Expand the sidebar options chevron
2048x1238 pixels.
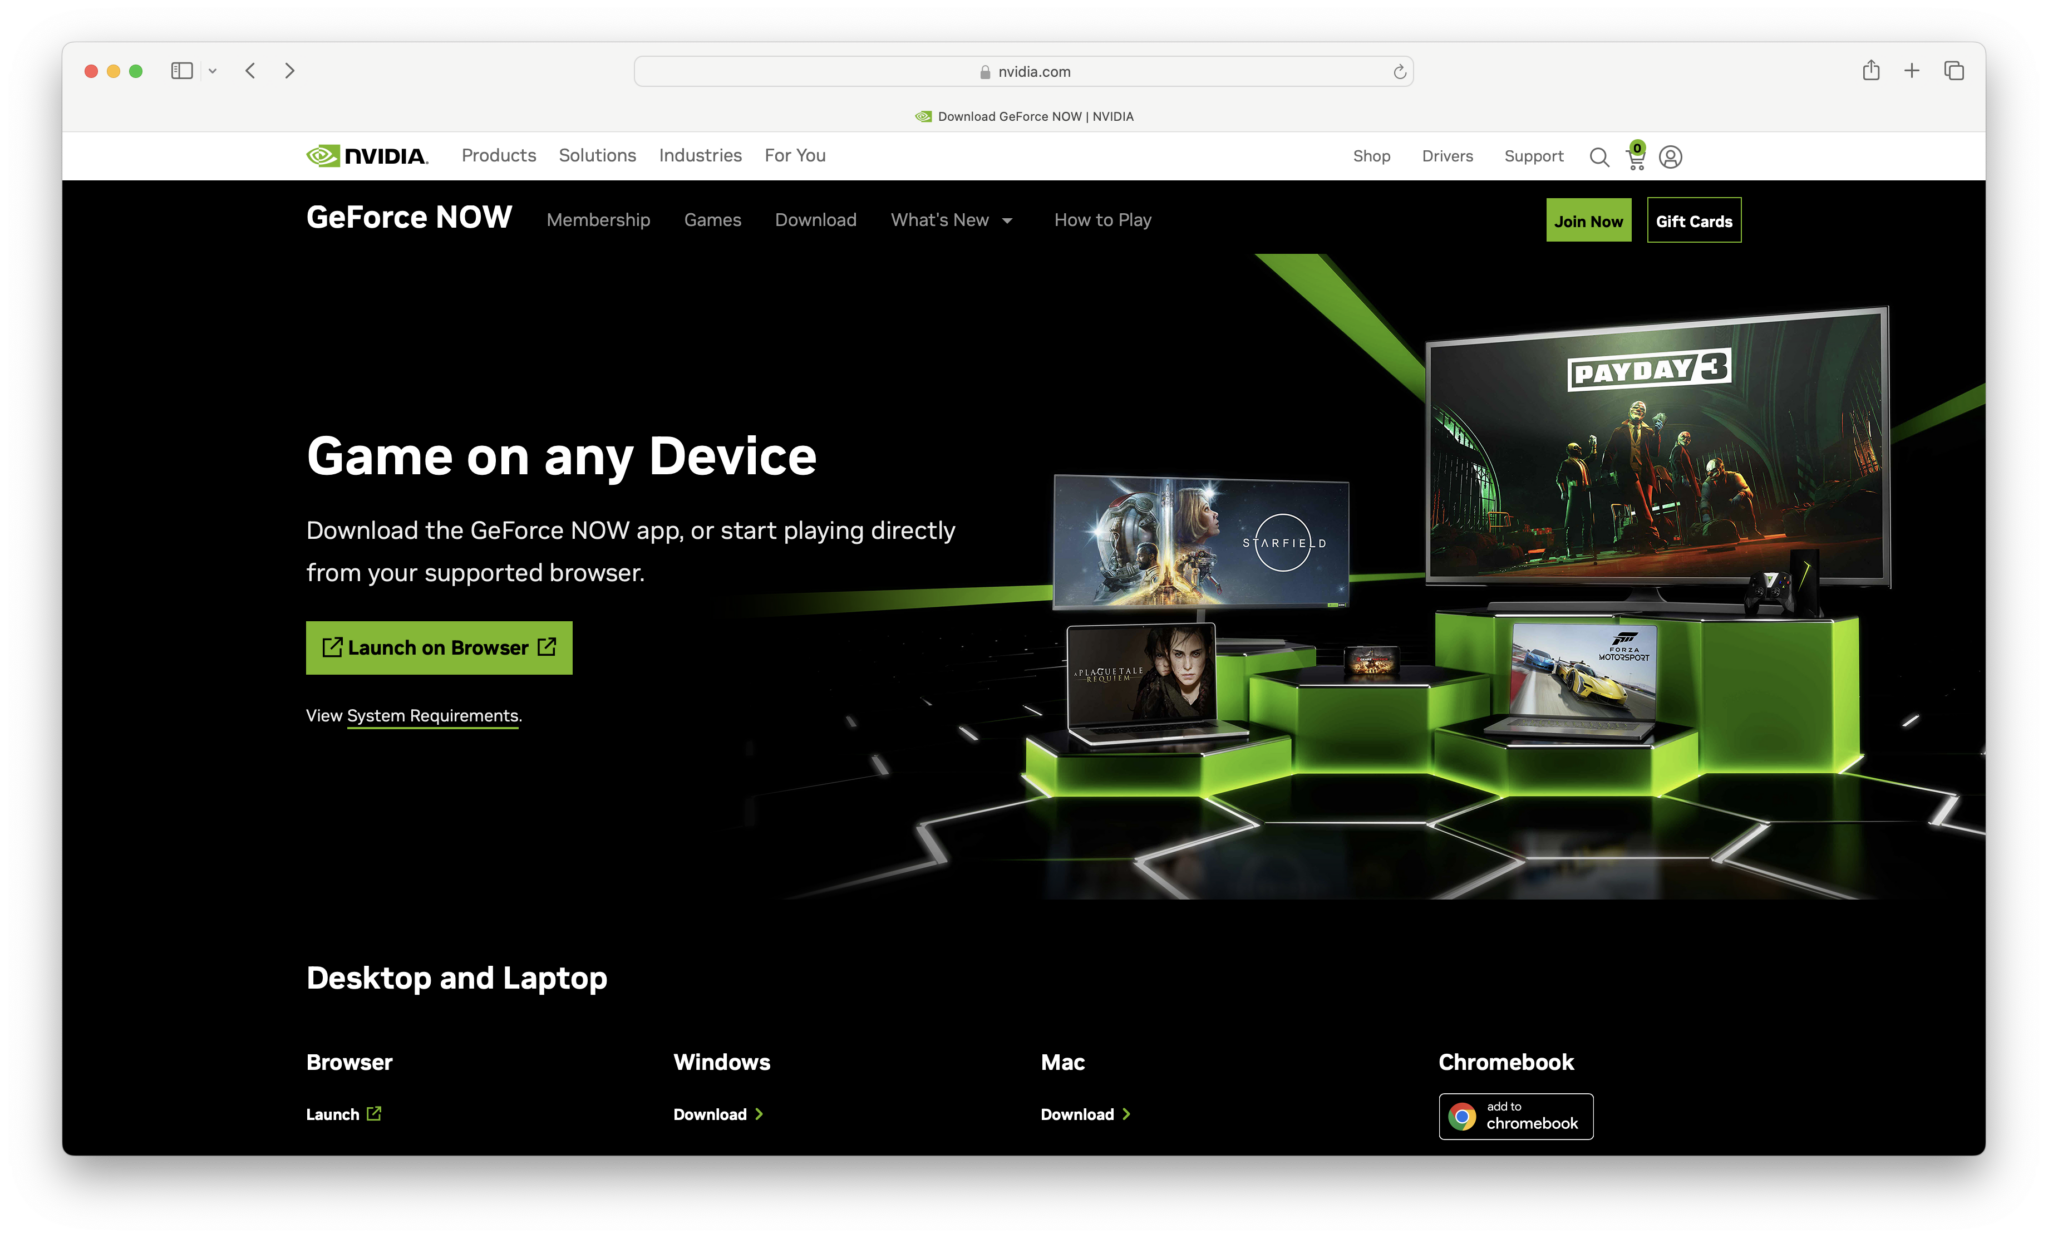pyautogui.click(x=212, y=71)
